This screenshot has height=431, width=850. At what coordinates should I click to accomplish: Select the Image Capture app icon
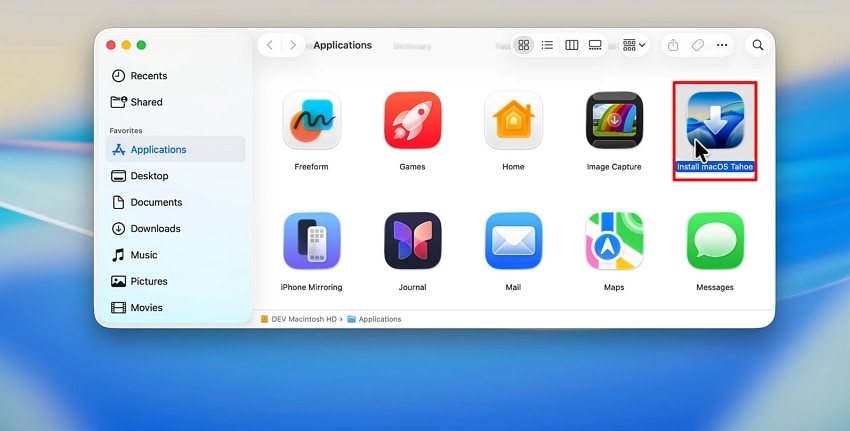point(614,120)
